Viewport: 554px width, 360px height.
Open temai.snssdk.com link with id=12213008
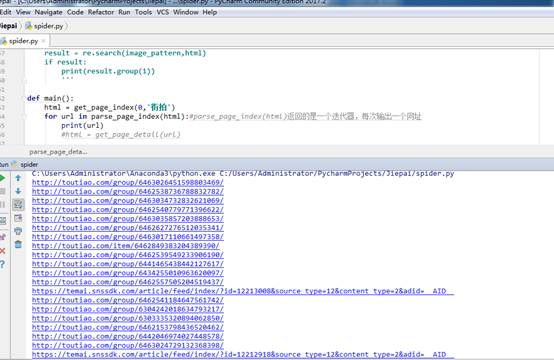tap(243, 291)
